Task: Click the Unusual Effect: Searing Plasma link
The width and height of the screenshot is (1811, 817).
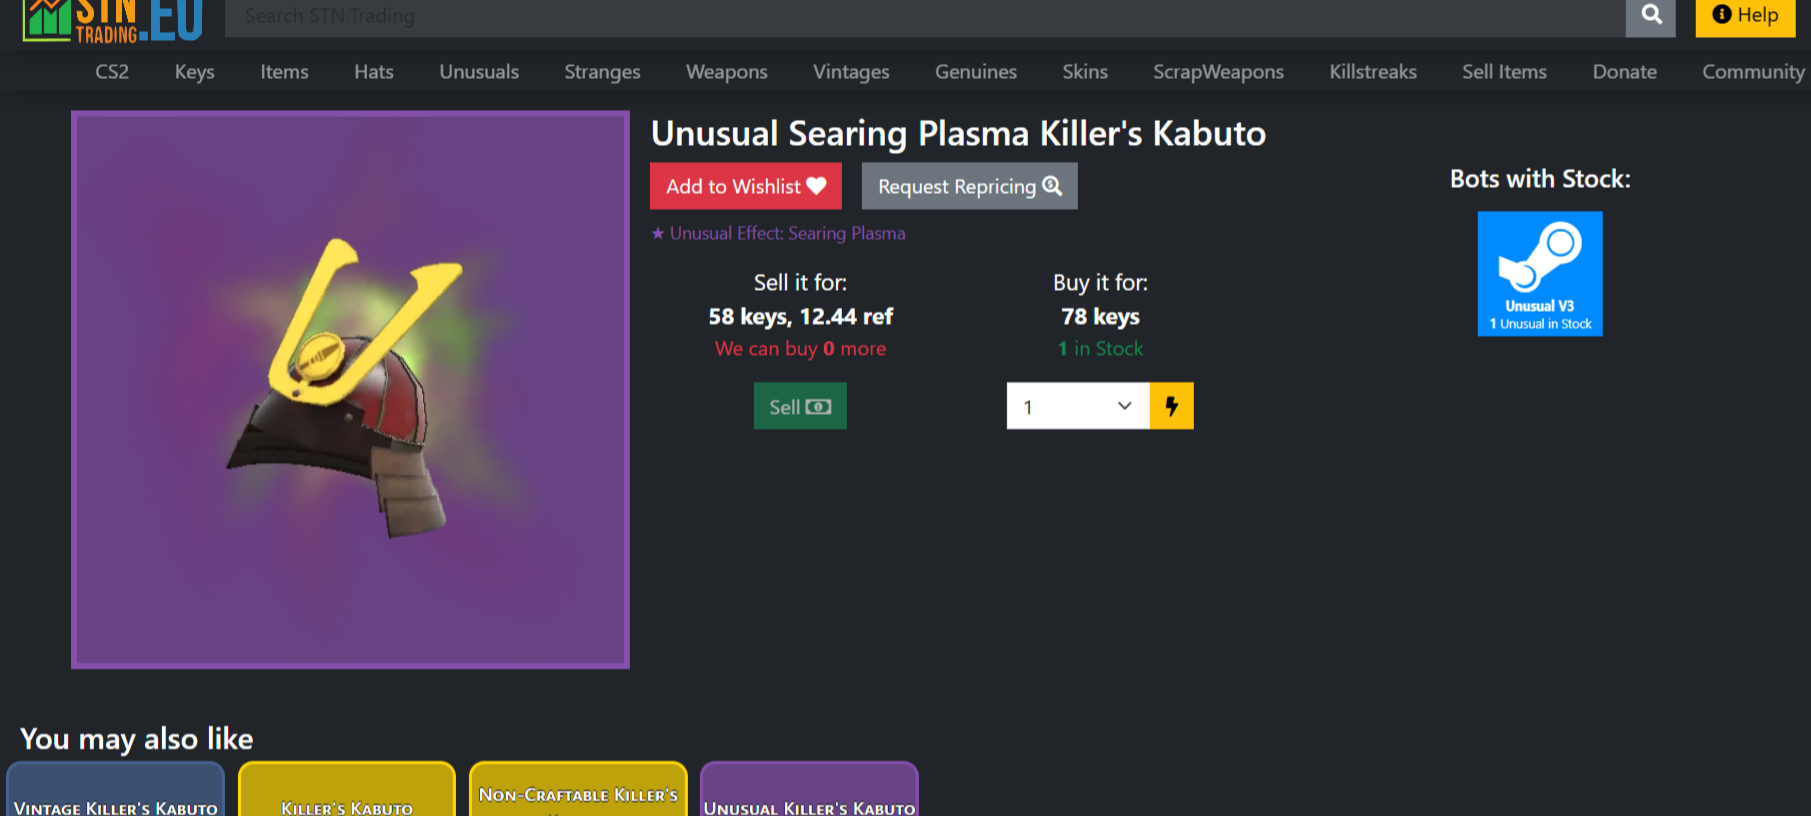Action: (x=786, y=233)
